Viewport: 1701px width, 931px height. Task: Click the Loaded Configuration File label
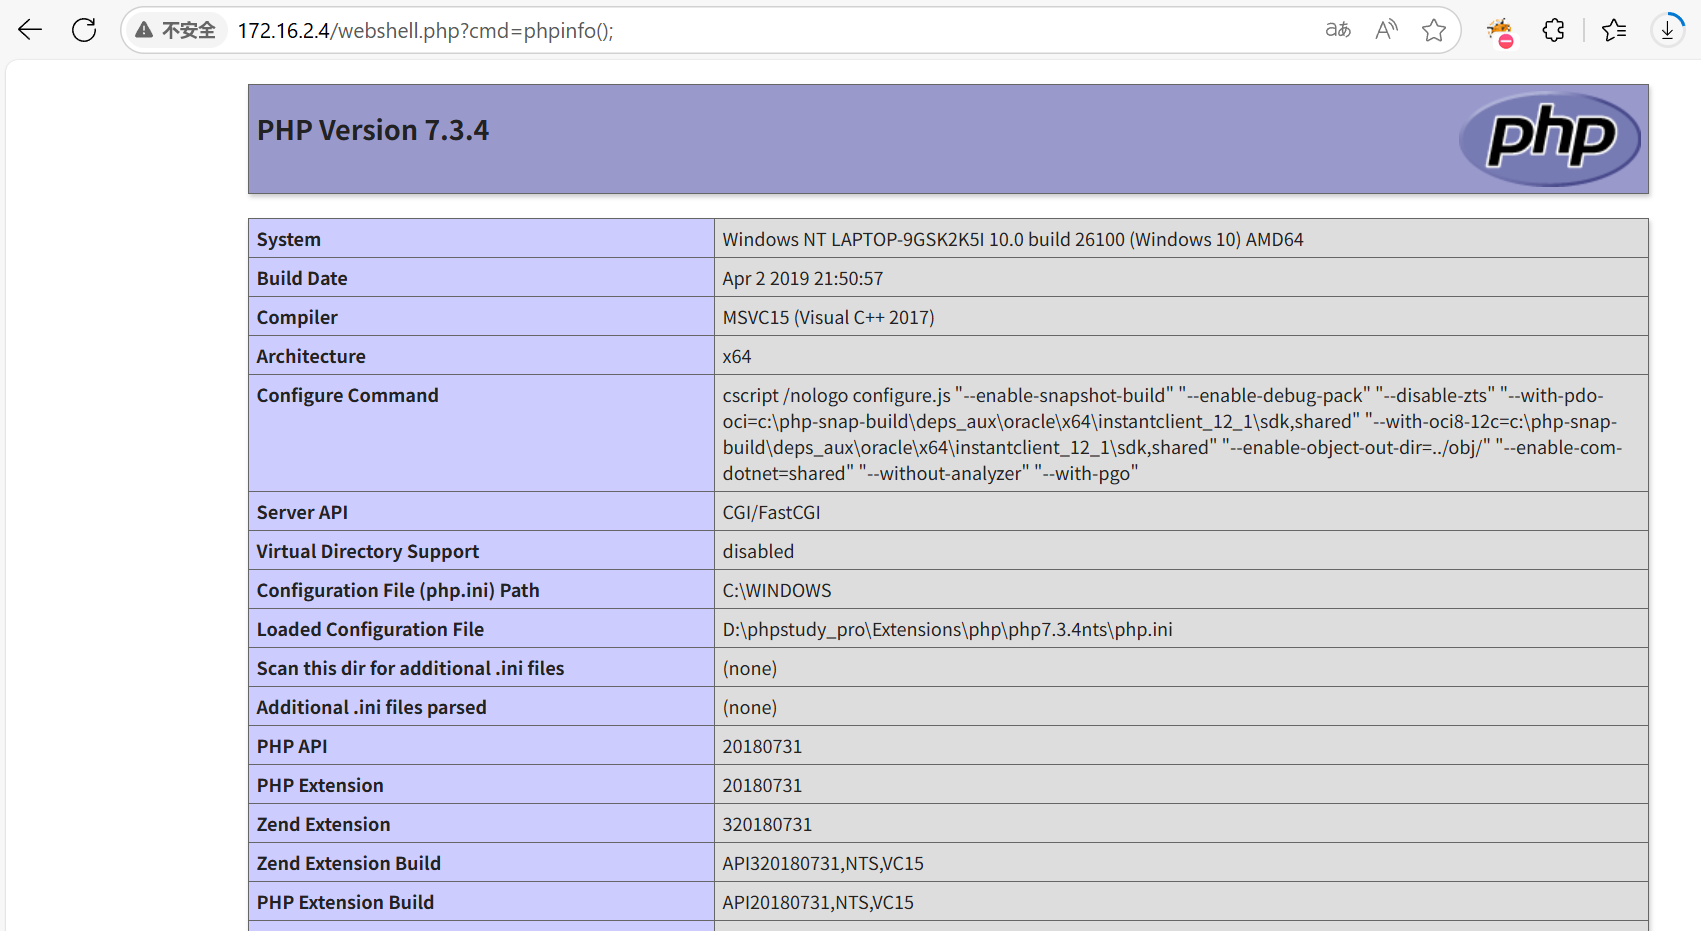[370, 629]
